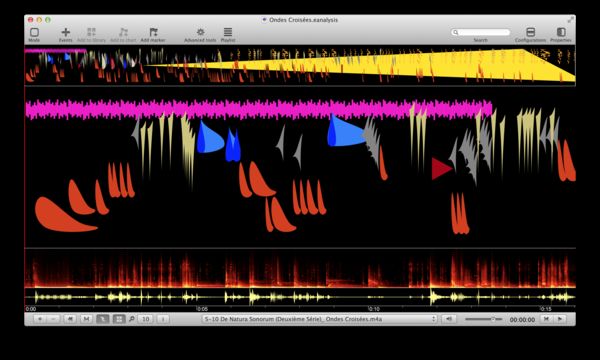Viewport: 600px width, 360px height.
Task: Click the go to start playback button
Action: coord(546,319)
